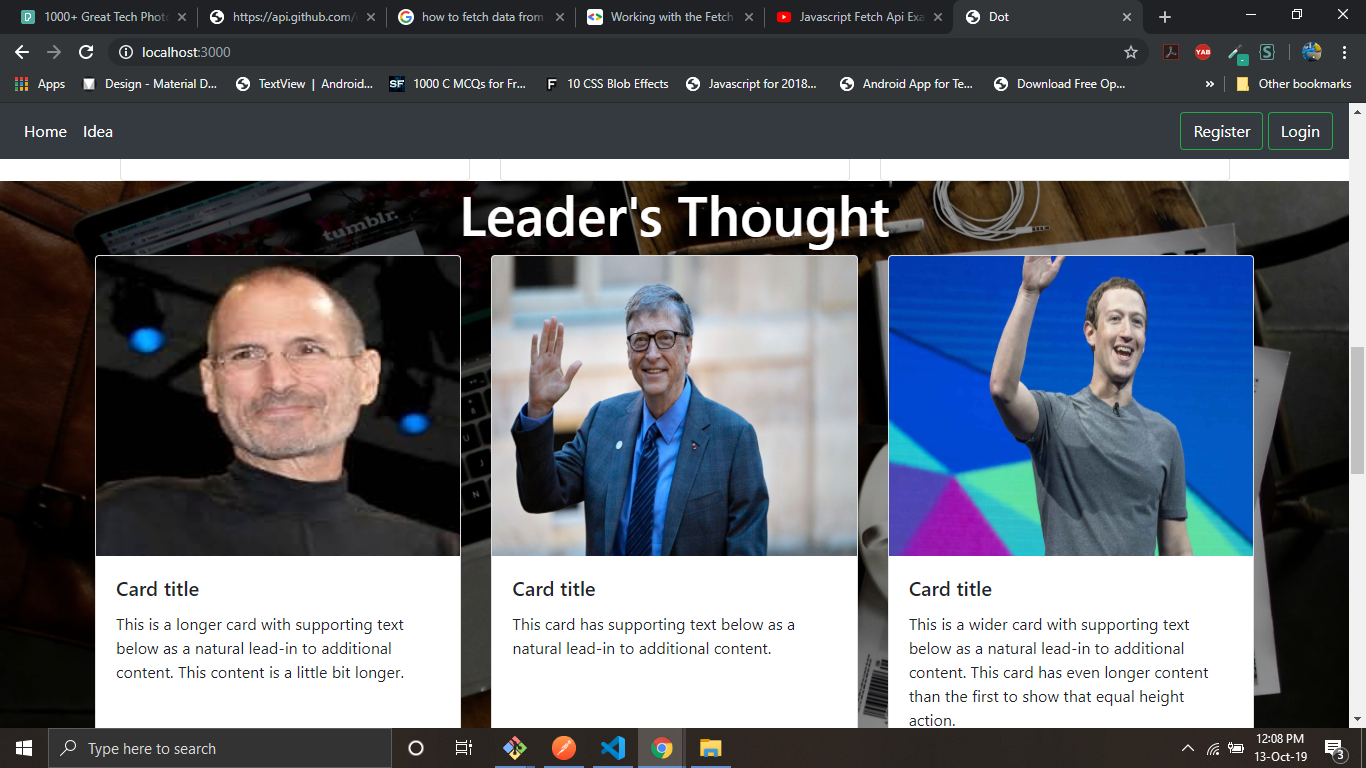Viewport: 1366px width, 768px height.
Task: Open Visual Studio Code from taskbar
Action: (613, 748)
